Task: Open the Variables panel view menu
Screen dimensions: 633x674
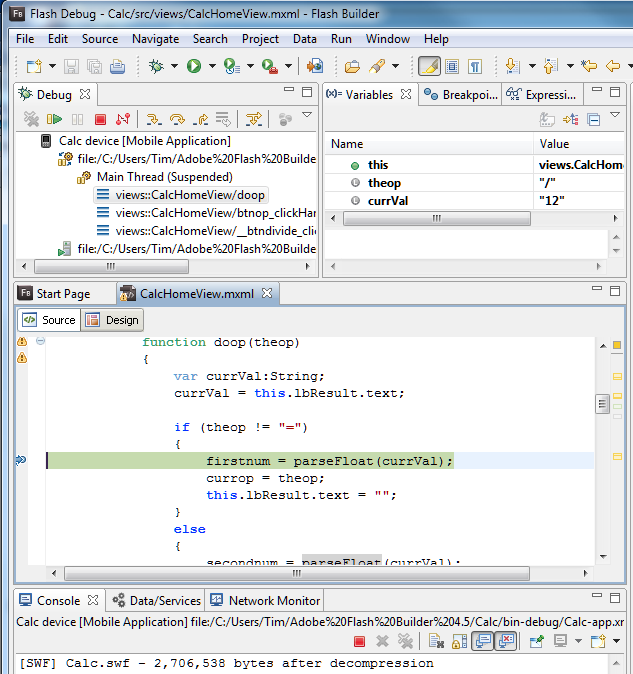Action: coord(615,115)
